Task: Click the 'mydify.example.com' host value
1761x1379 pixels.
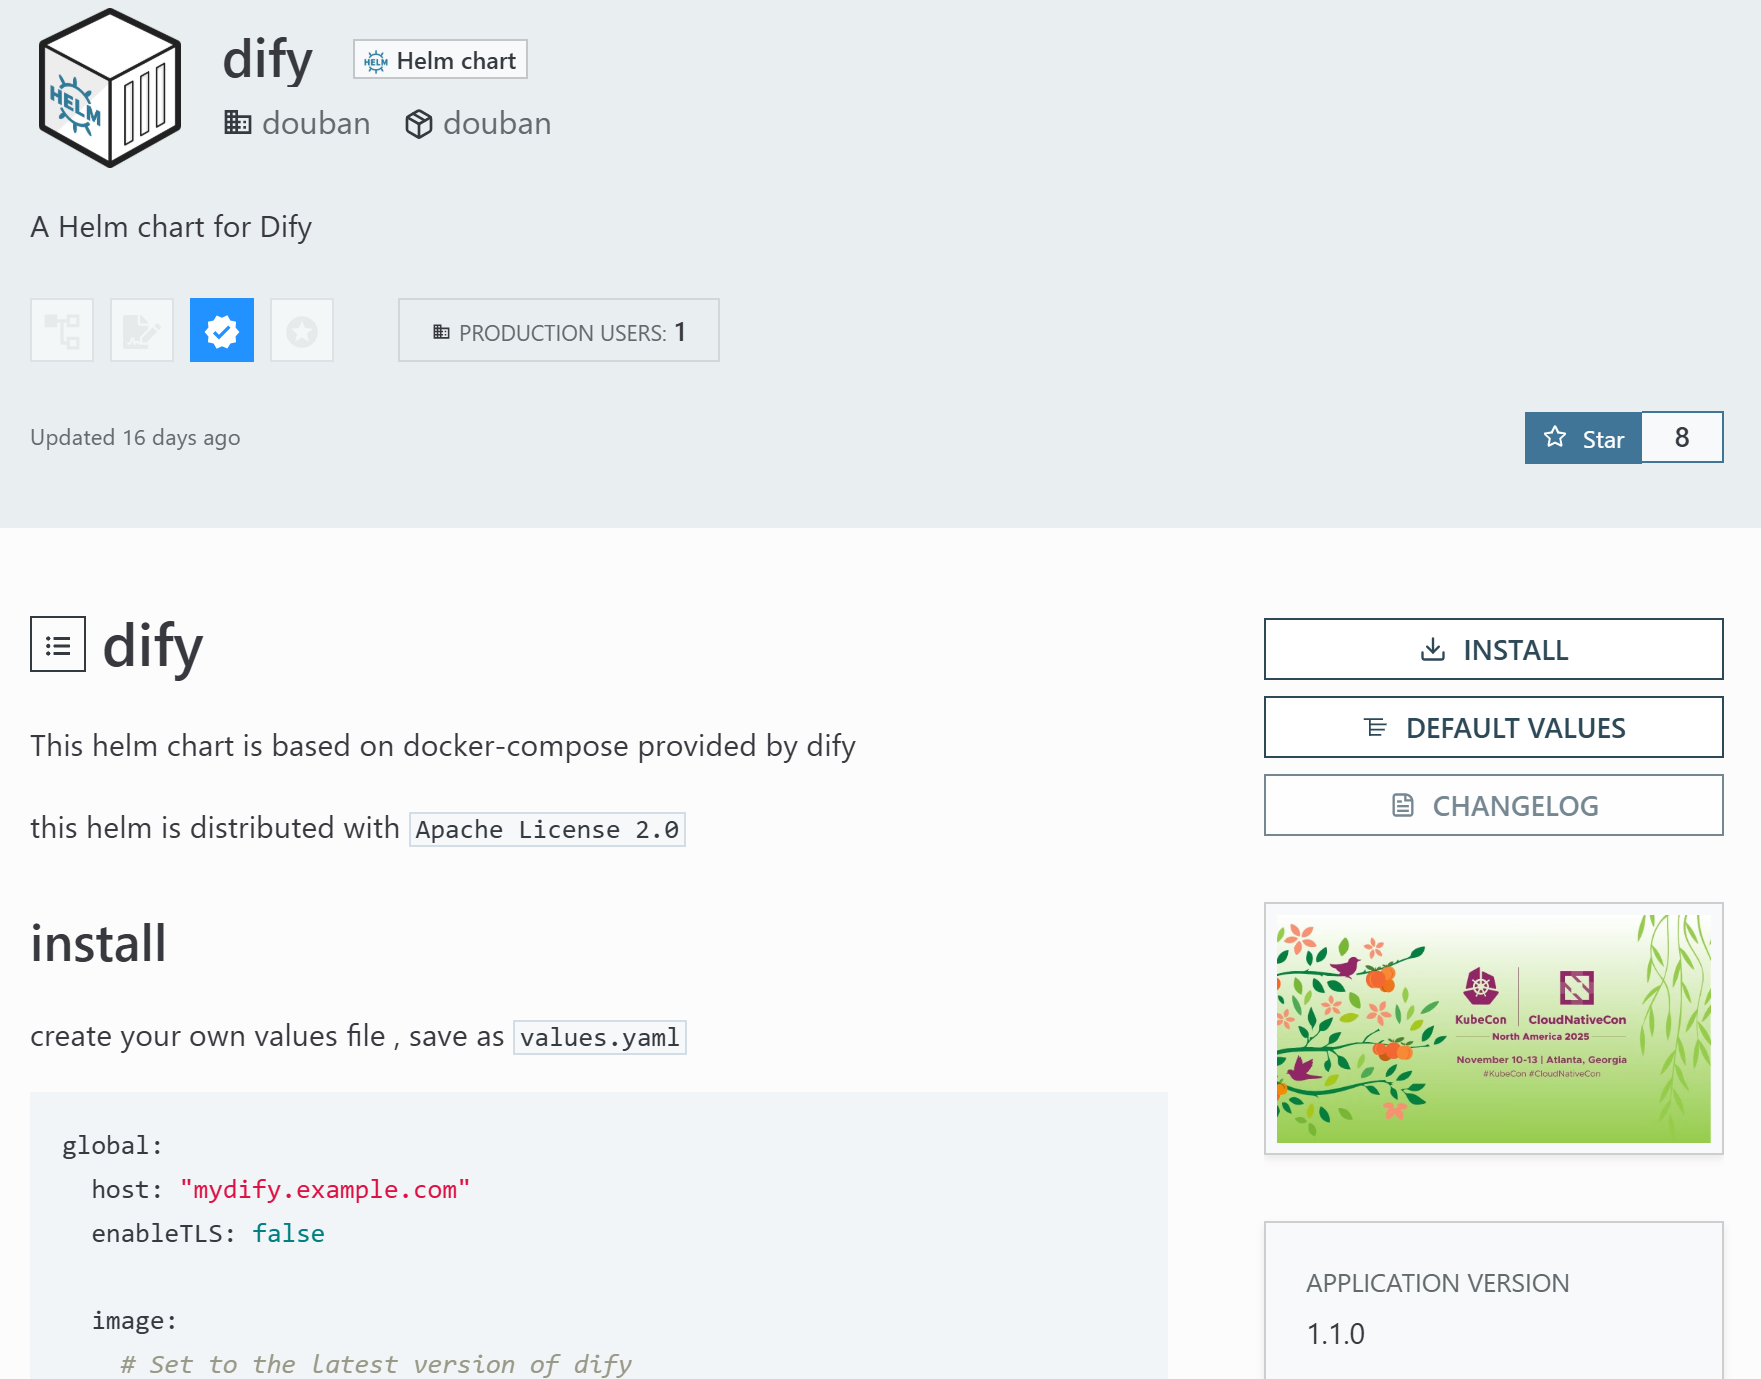Action: (x=325, y=1190)
